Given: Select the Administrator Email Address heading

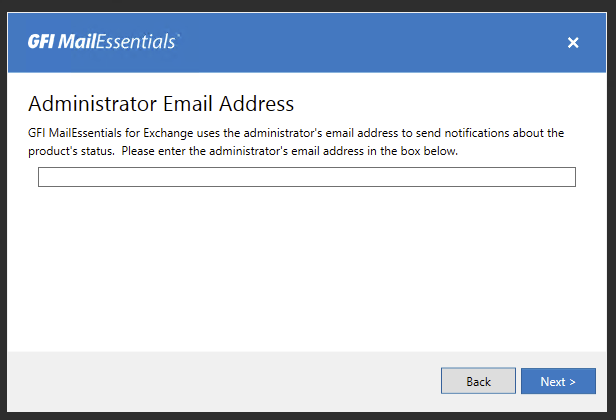Looking at the screenshot, I should tap(161, 103).
